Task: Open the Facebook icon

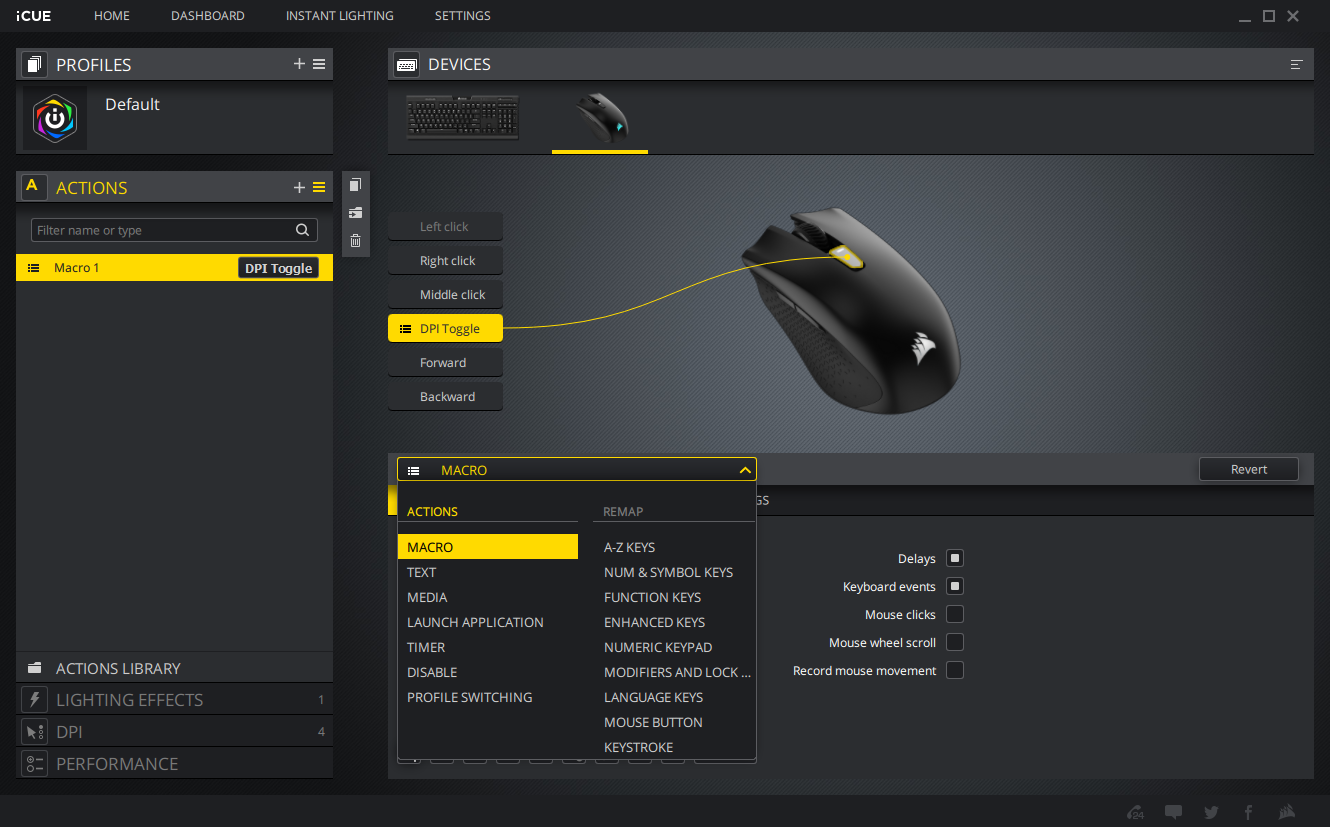Action: pos(1248,812)
